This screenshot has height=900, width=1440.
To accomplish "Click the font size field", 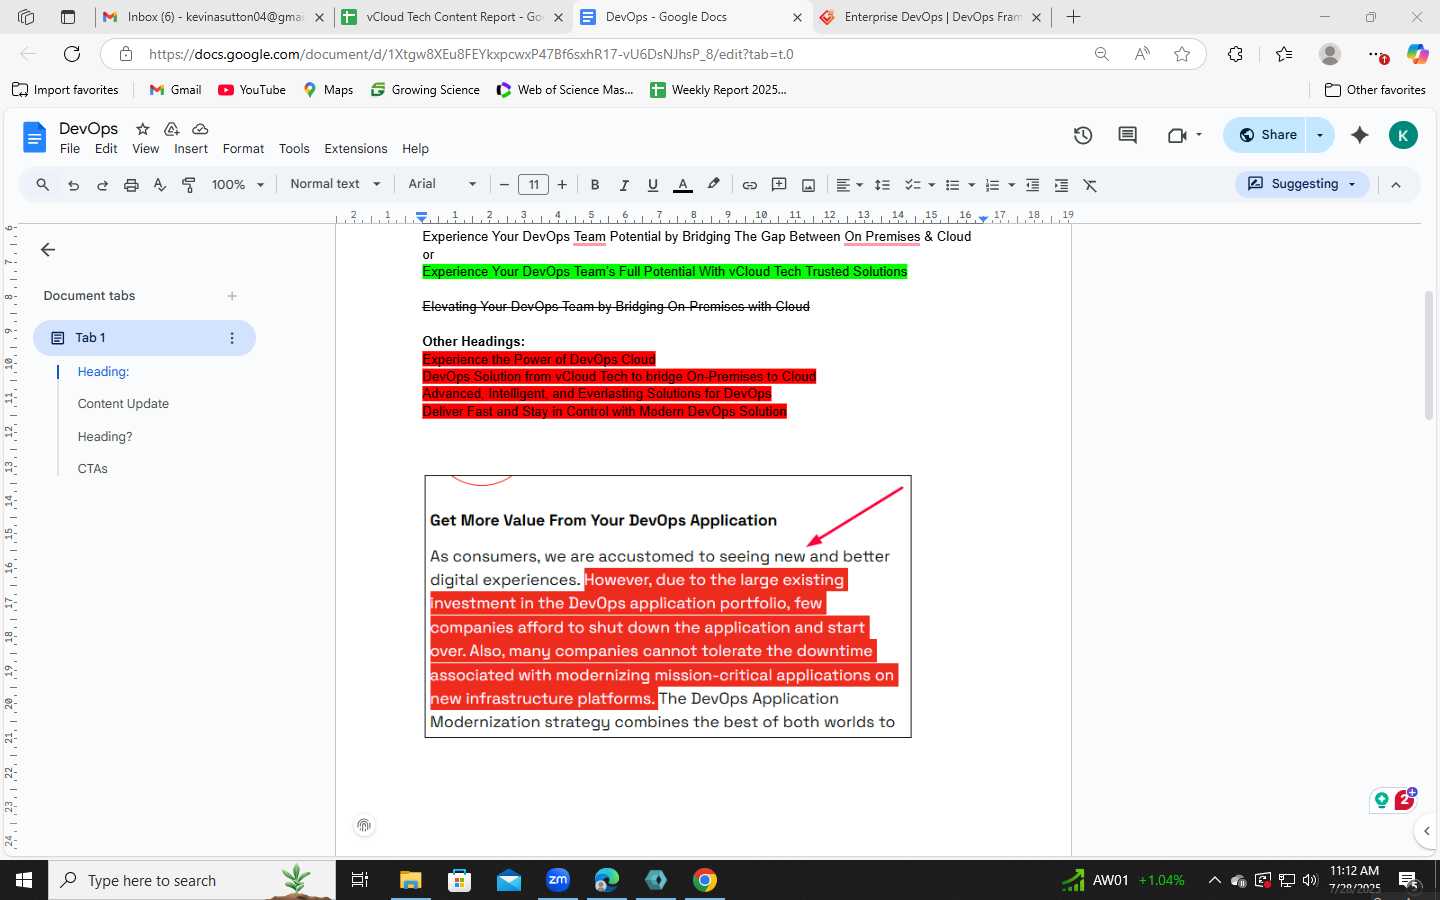I will coord(534,185).
